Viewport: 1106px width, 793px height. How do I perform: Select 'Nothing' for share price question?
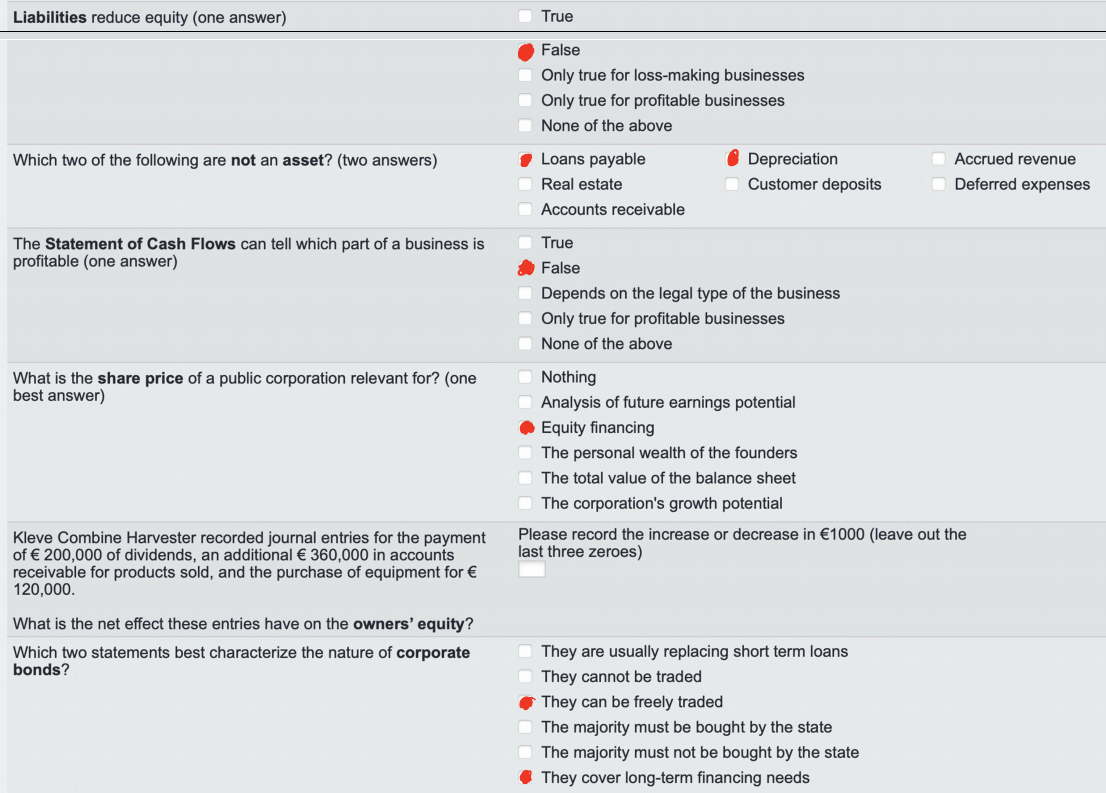tap(525, 377)
